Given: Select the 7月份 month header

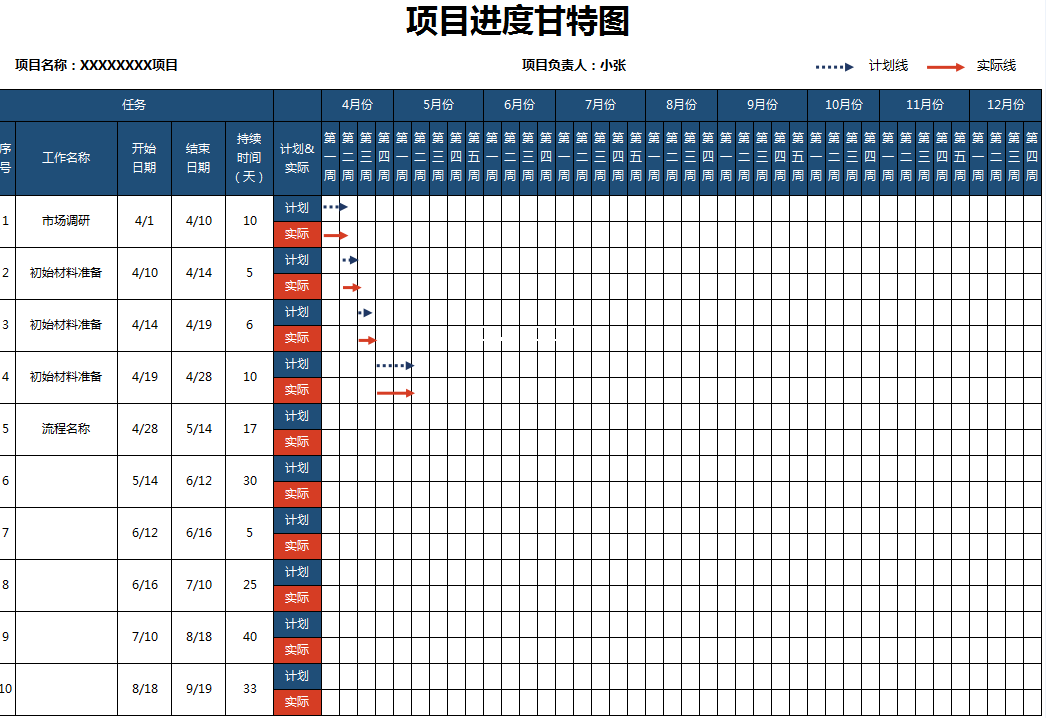Looking at the screenshot, I should pyautogui.click(x=600, y=104).
